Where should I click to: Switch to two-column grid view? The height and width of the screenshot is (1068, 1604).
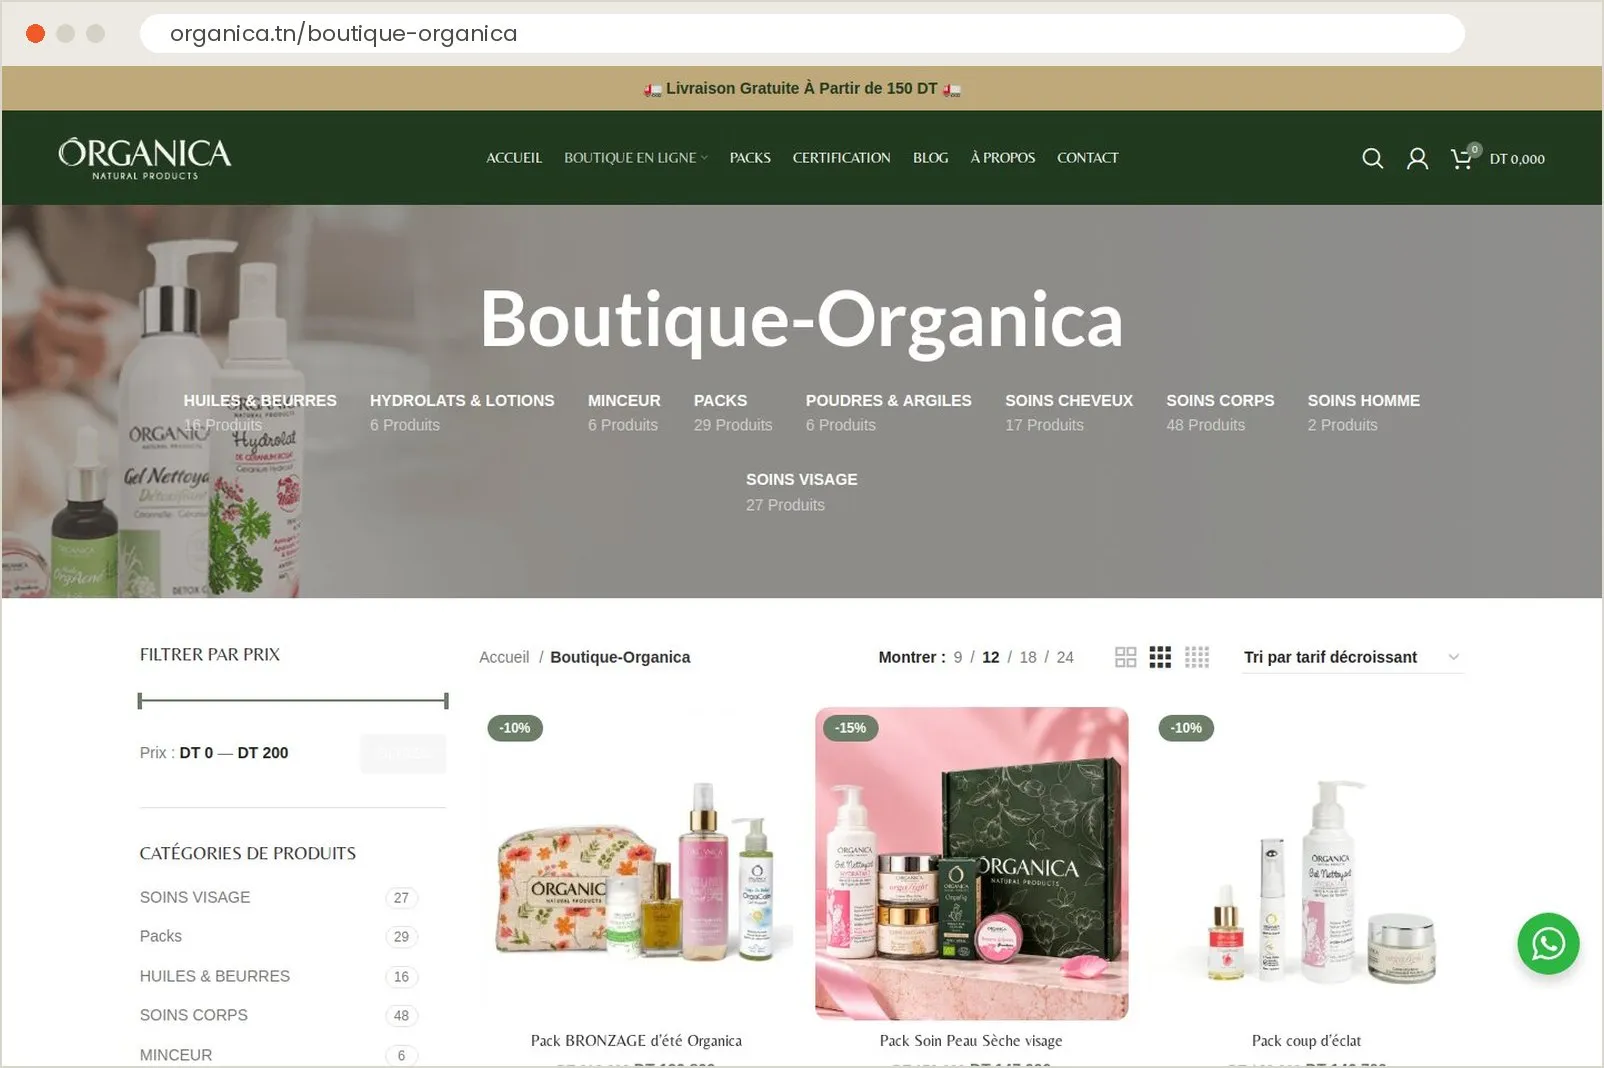pyautogui.click(x=1125, y=657)
